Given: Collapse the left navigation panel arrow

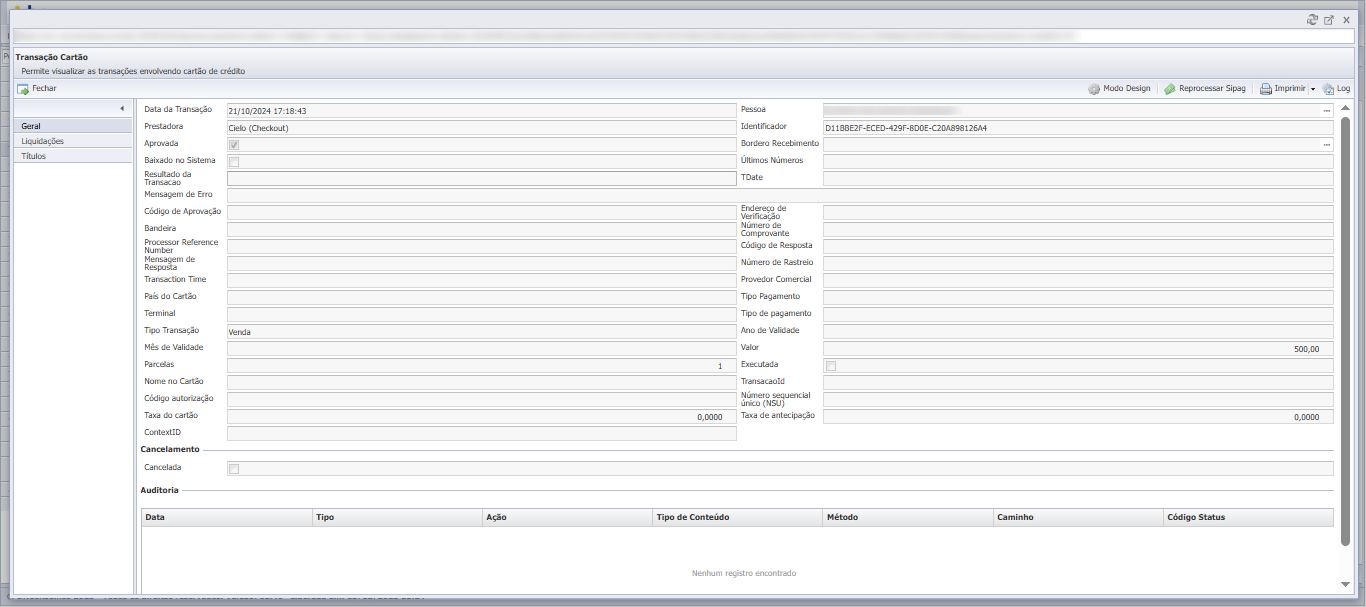Looking at the screenshot, I should coord(122,108).
